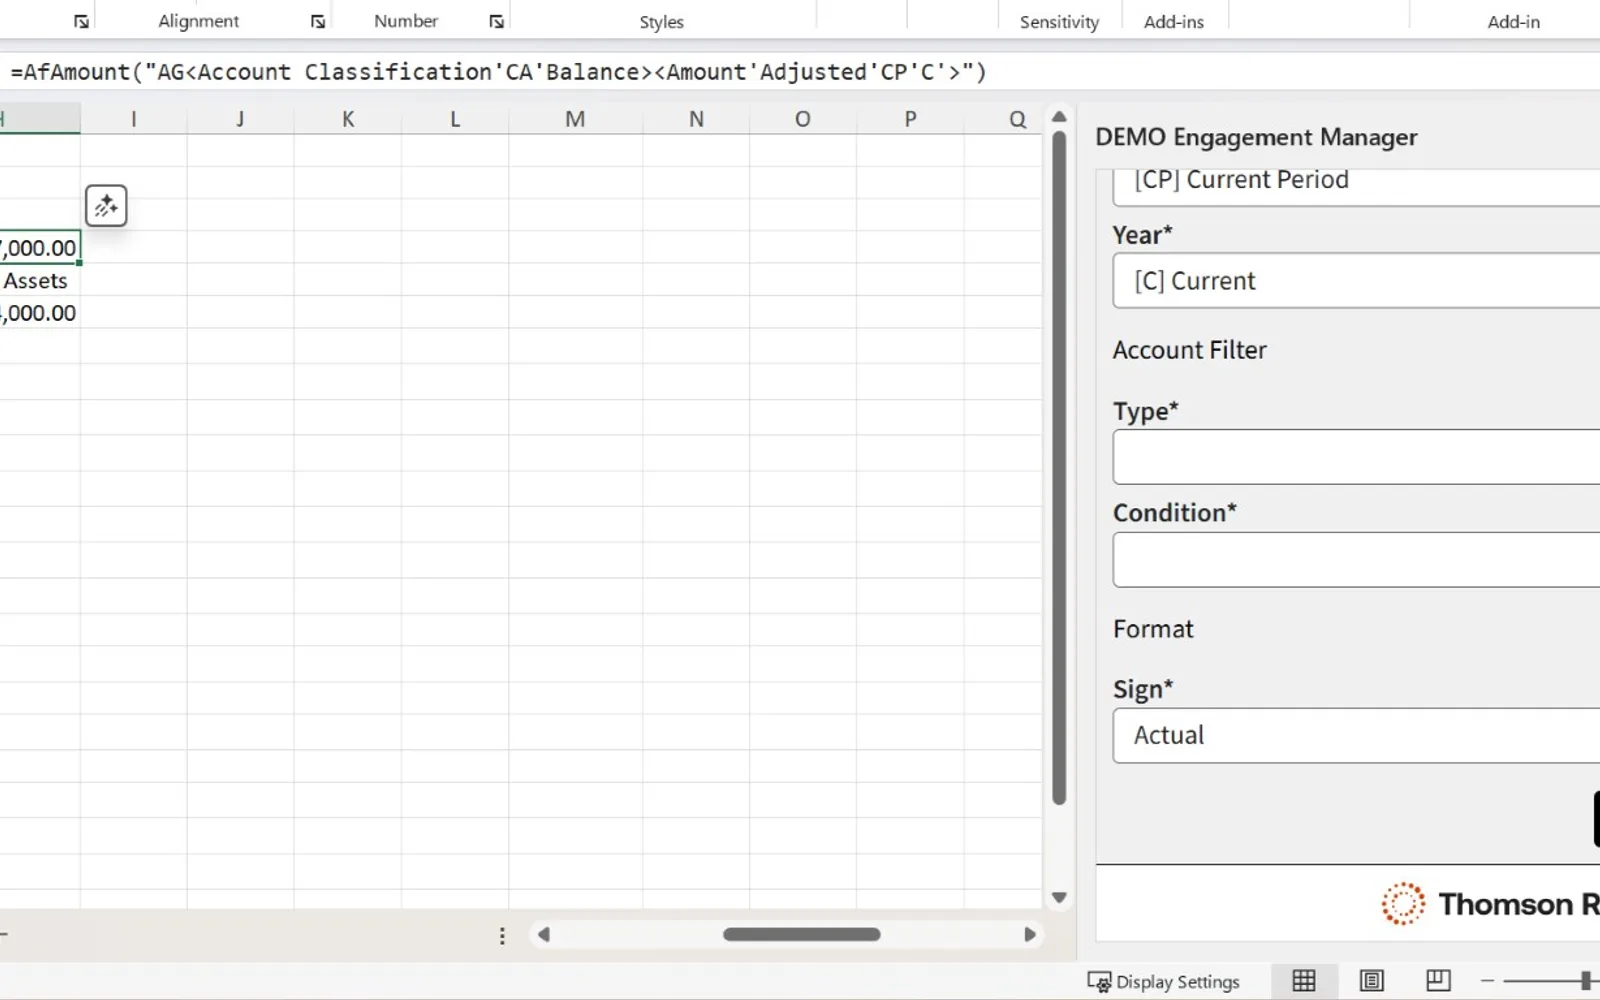Click the zoom out minus button
Screen dimensions: 1600x1000
tap(1488, 981)
